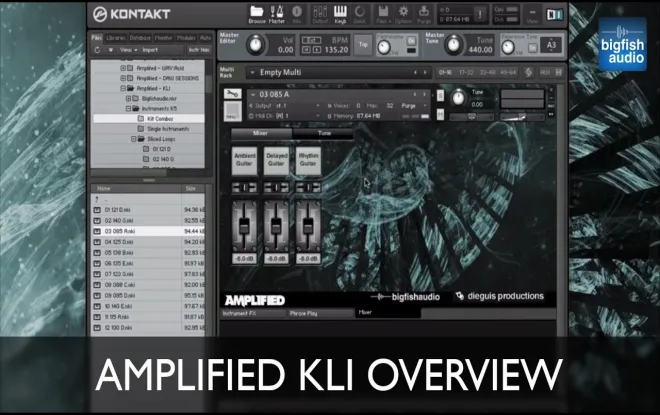Open the Options gear icon
The width and height of the screenshot is (660, 415).
click(x=403, y=14)
